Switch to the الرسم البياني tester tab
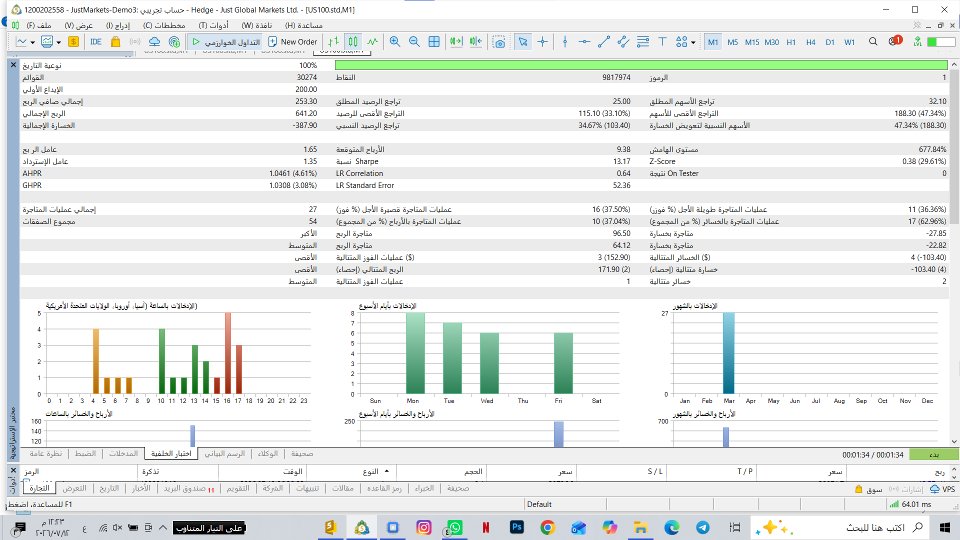This screenshot has width=960, height=540. click(x=225, y=454)
